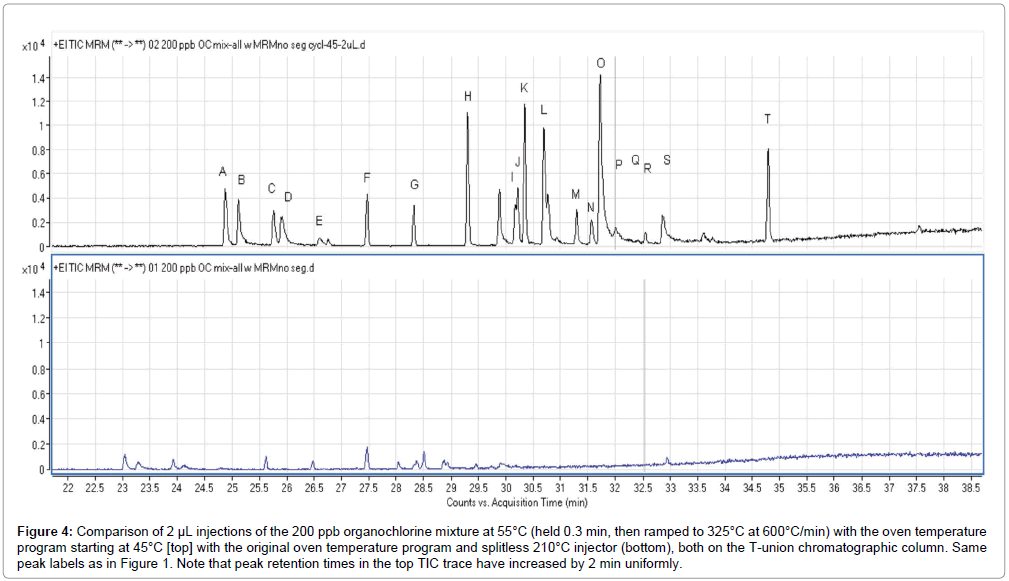Click the 'Counts vs. Acquisition Time (min)' axis label
This screenshot has width=1009, height=581.
(x=517, y=502)
